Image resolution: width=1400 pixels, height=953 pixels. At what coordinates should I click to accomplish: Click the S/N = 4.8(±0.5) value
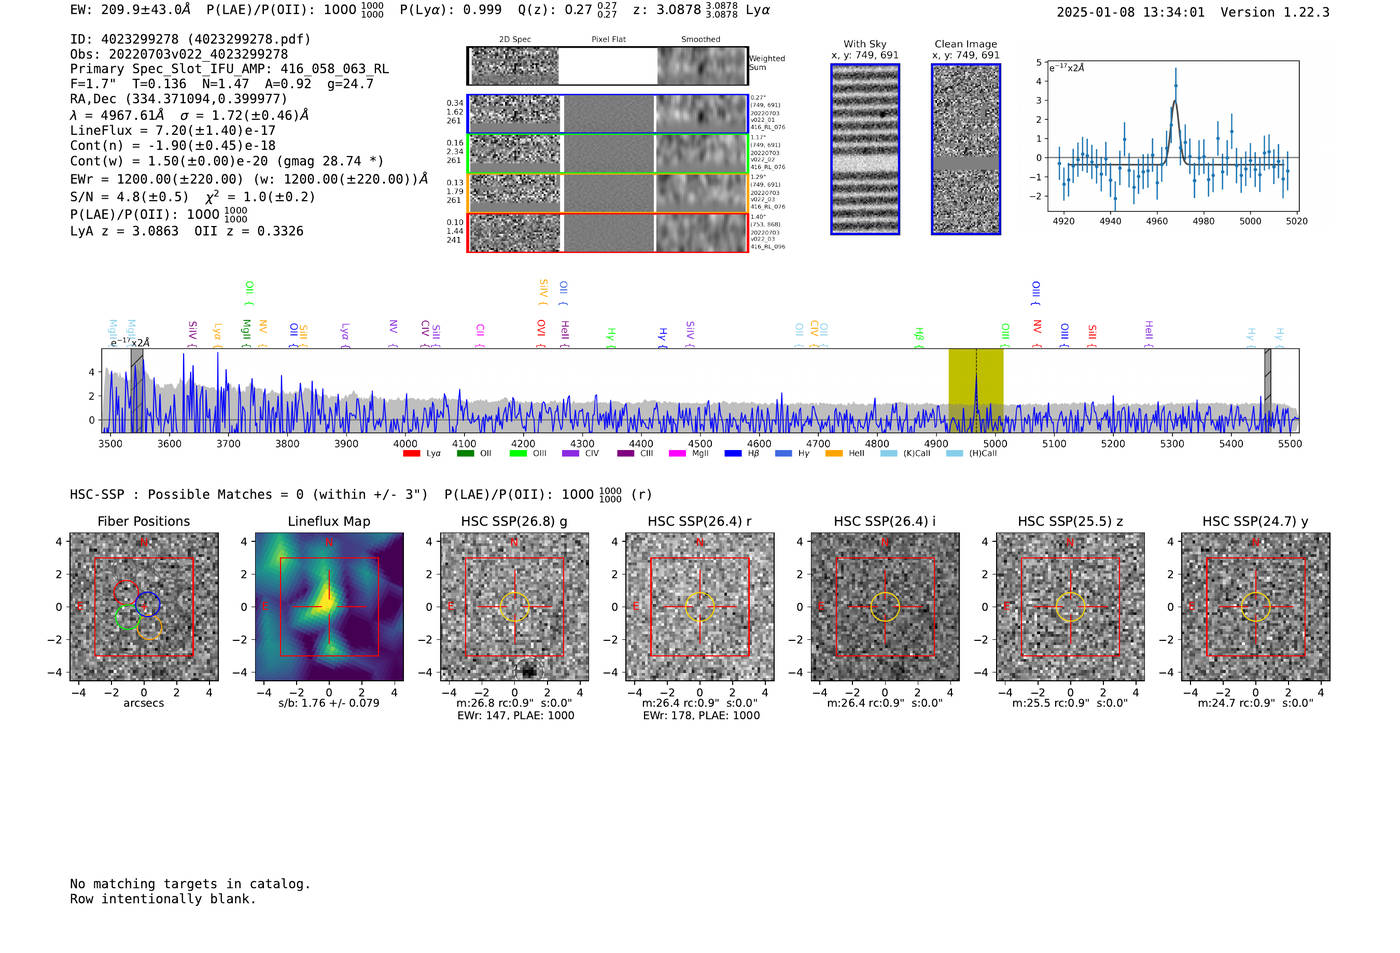129,197
